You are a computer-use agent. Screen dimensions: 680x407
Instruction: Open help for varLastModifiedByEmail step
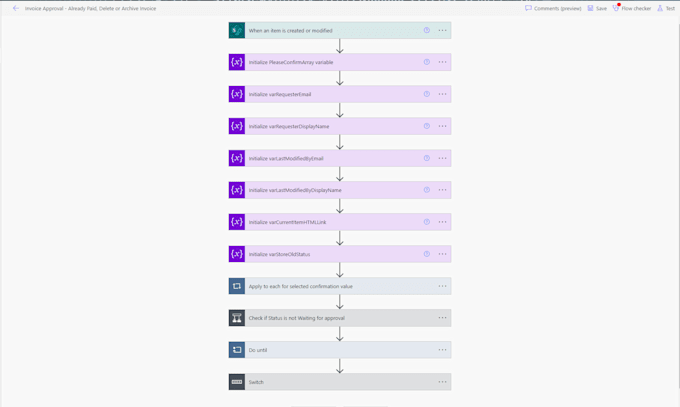427,158
